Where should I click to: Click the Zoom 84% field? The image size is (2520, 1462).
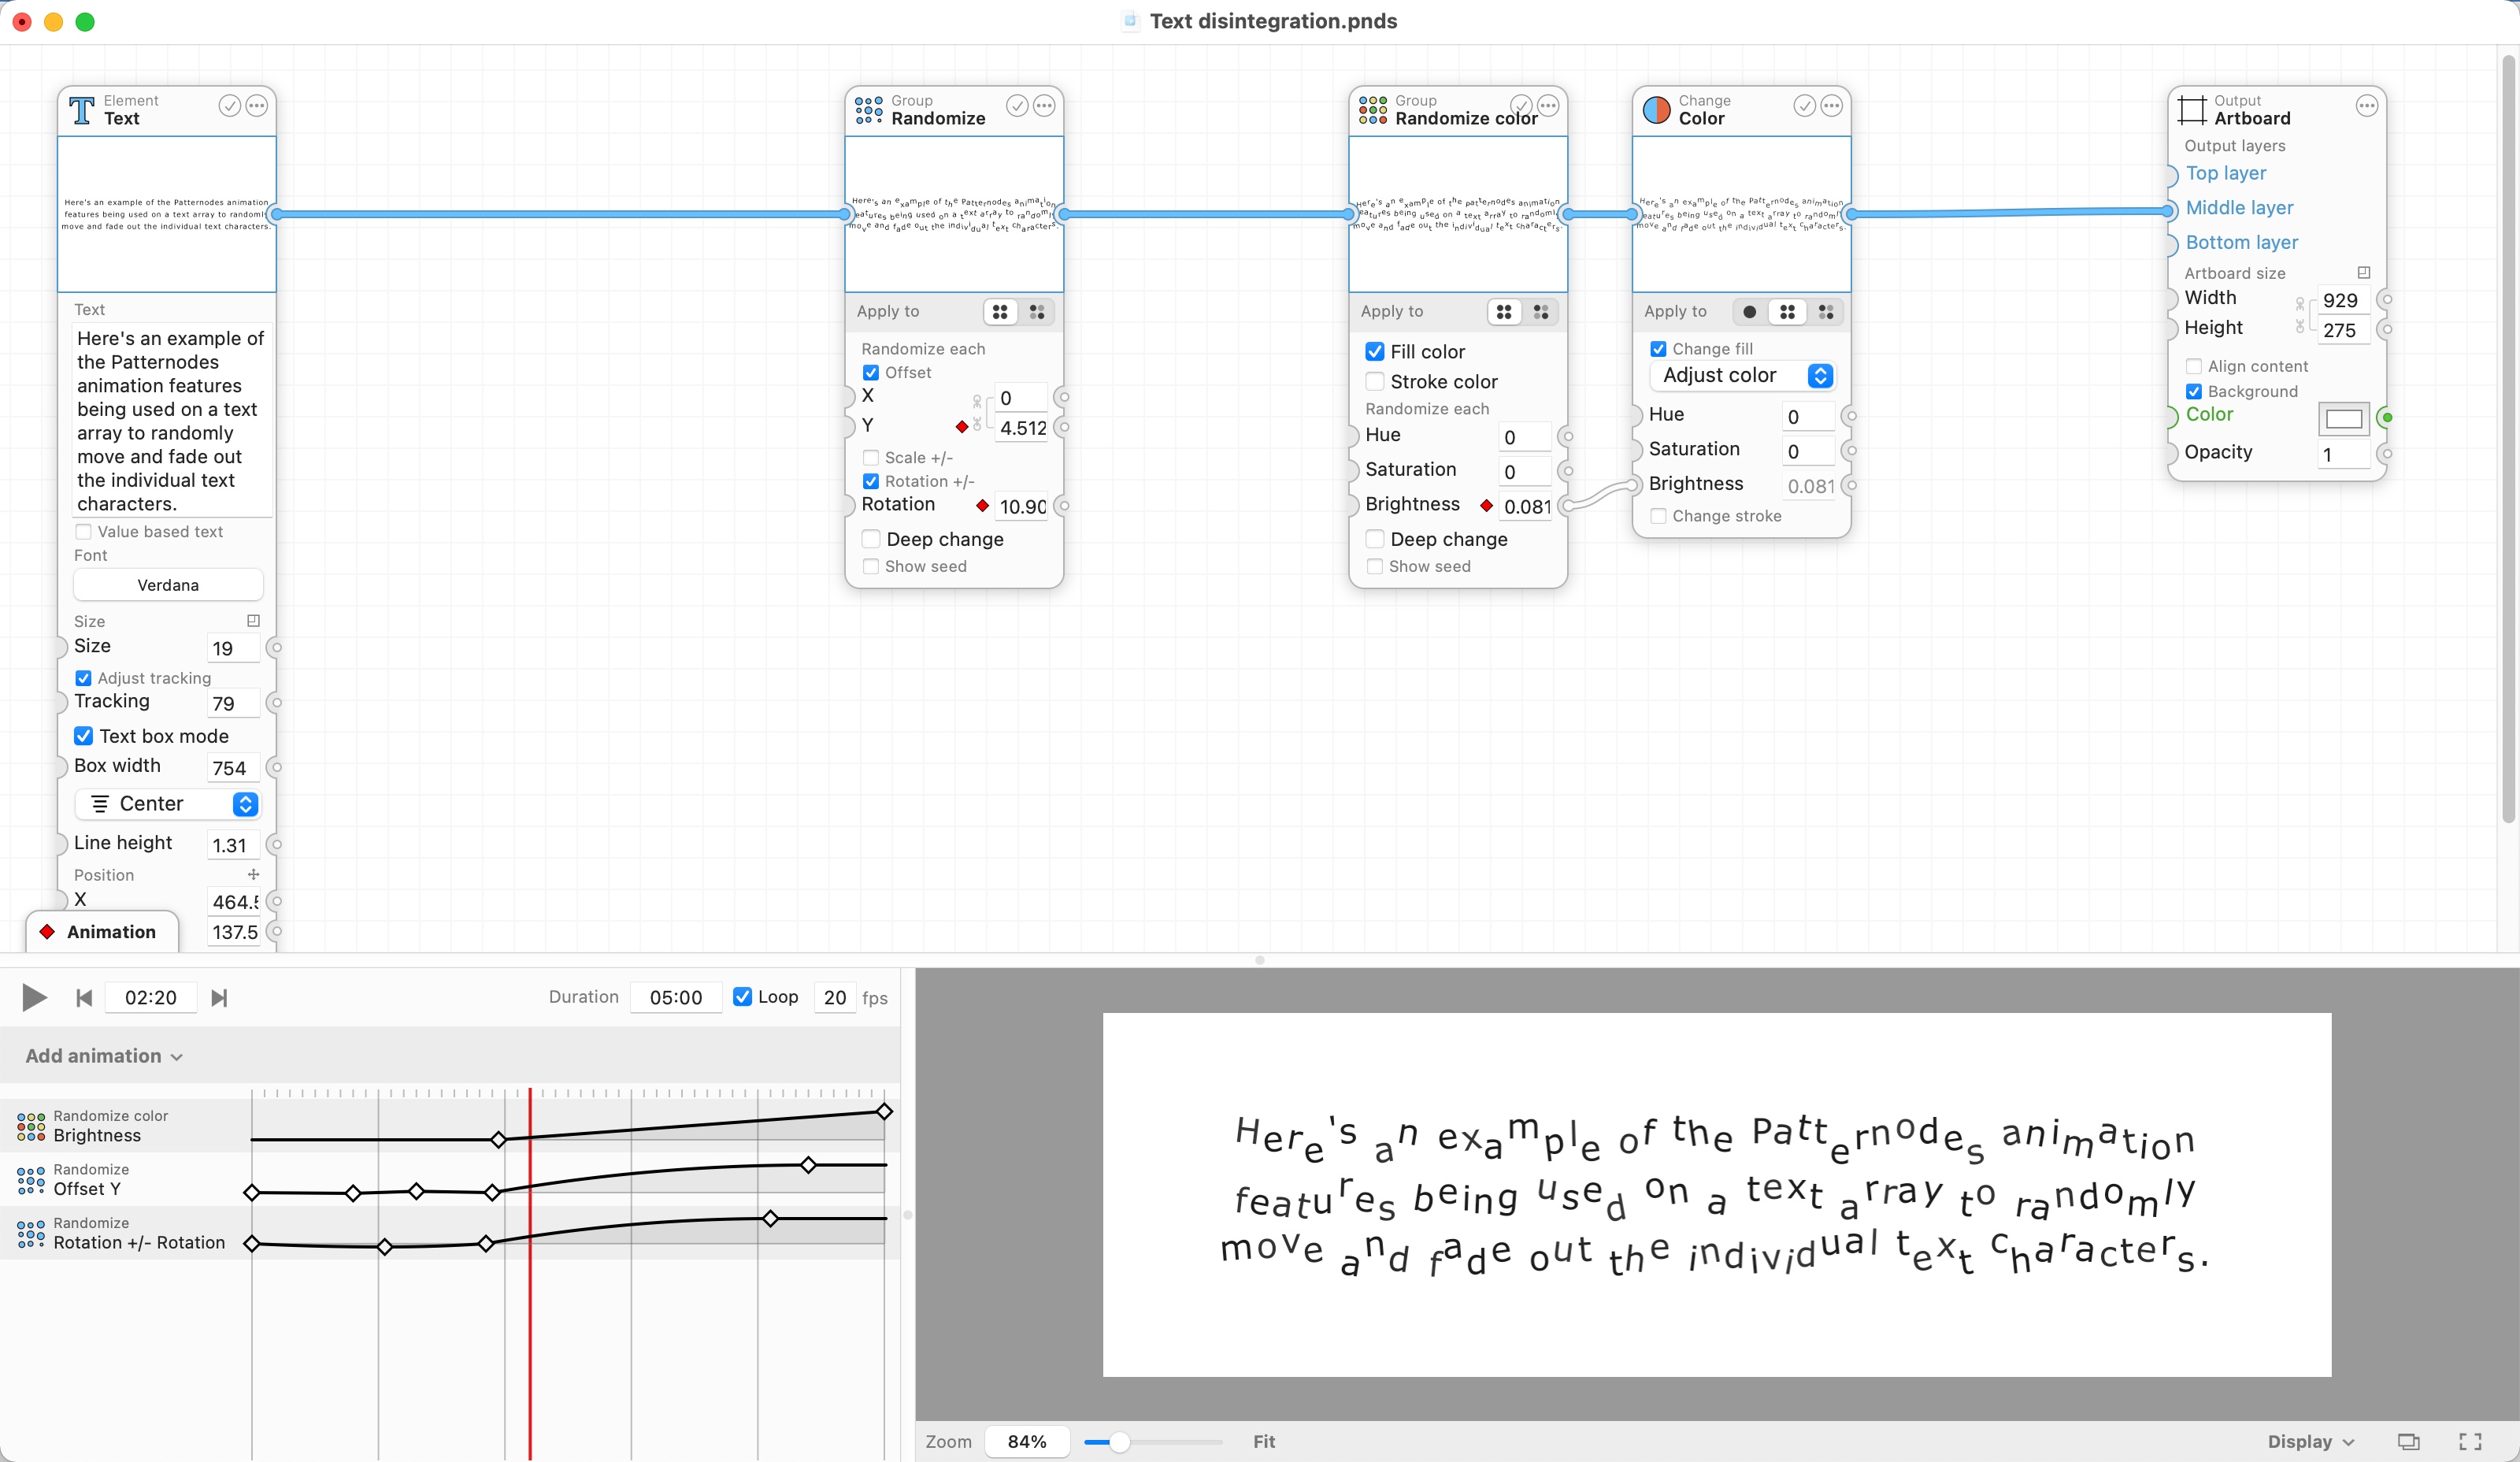point(1027,1441)
